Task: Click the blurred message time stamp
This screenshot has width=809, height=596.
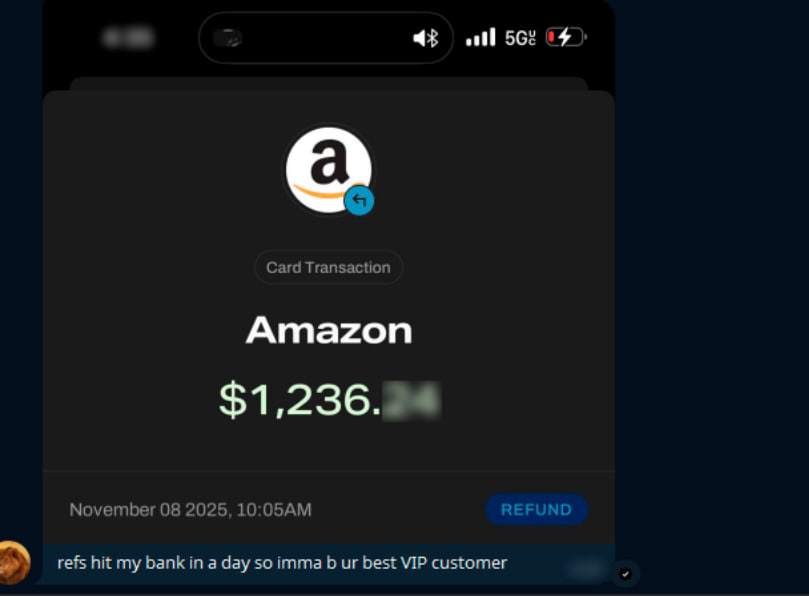Action: point(587,569)
